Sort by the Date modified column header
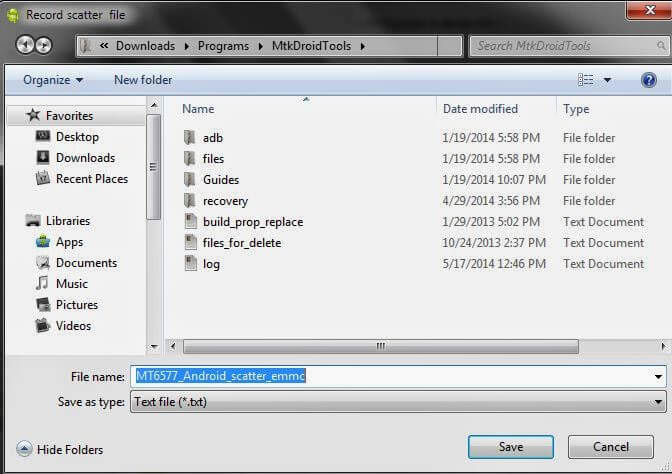The height and width of the screenshot is (474, 672). tap(480, 109)
